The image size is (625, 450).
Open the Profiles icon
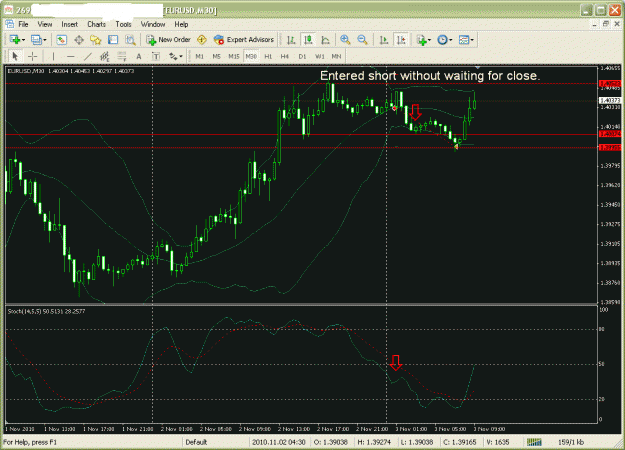click(x=36, y=39)
